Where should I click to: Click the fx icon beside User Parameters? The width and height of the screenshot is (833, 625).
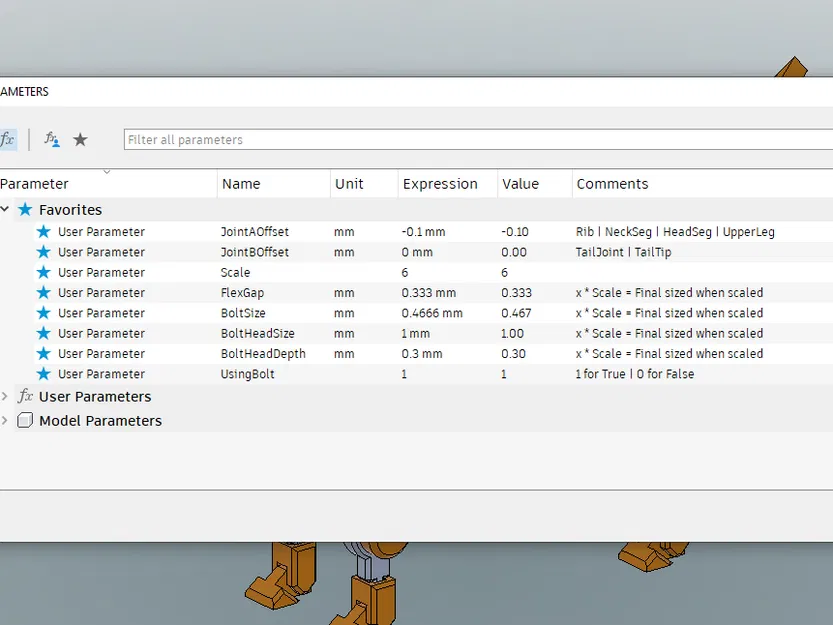[25, 396]
